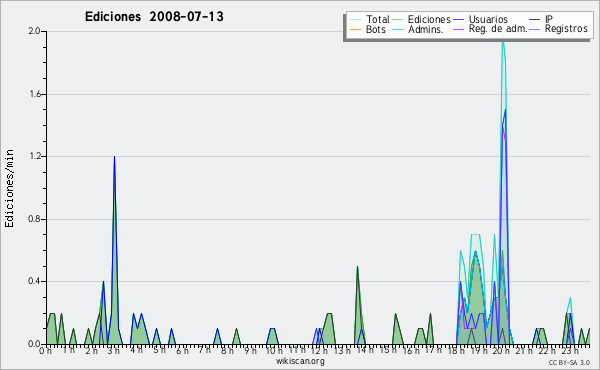Click the chart title Ediciones 2008-07-13

coord(154,17)
